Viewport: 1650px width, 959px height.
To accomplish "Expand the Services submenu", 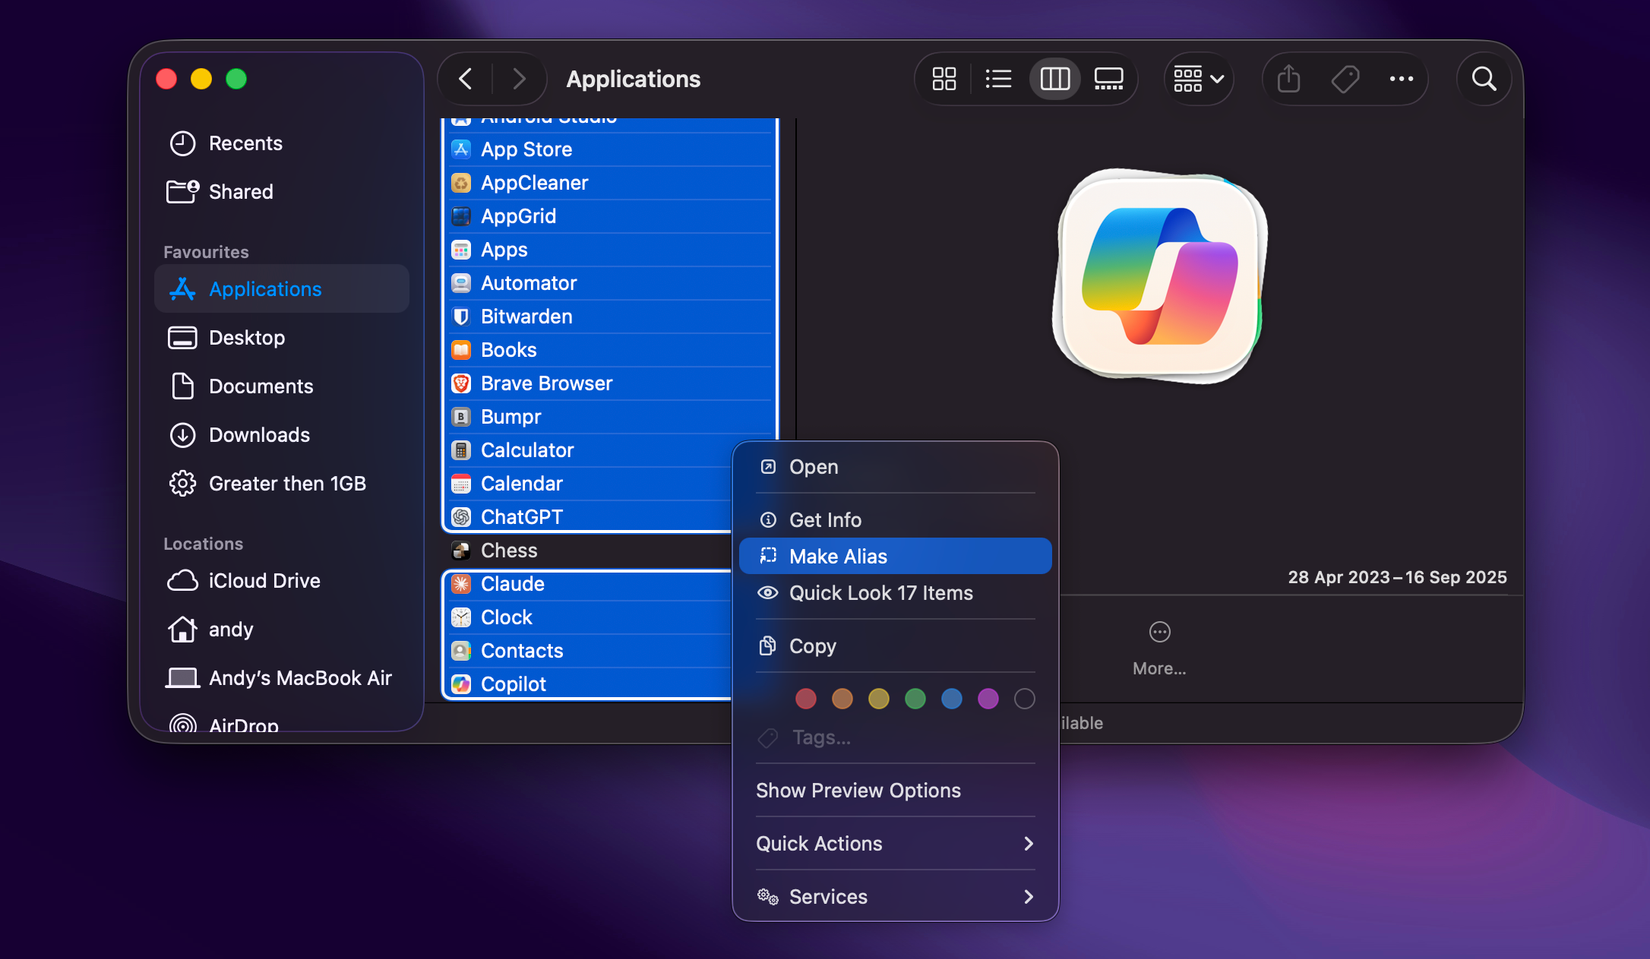I will (895, 897).
